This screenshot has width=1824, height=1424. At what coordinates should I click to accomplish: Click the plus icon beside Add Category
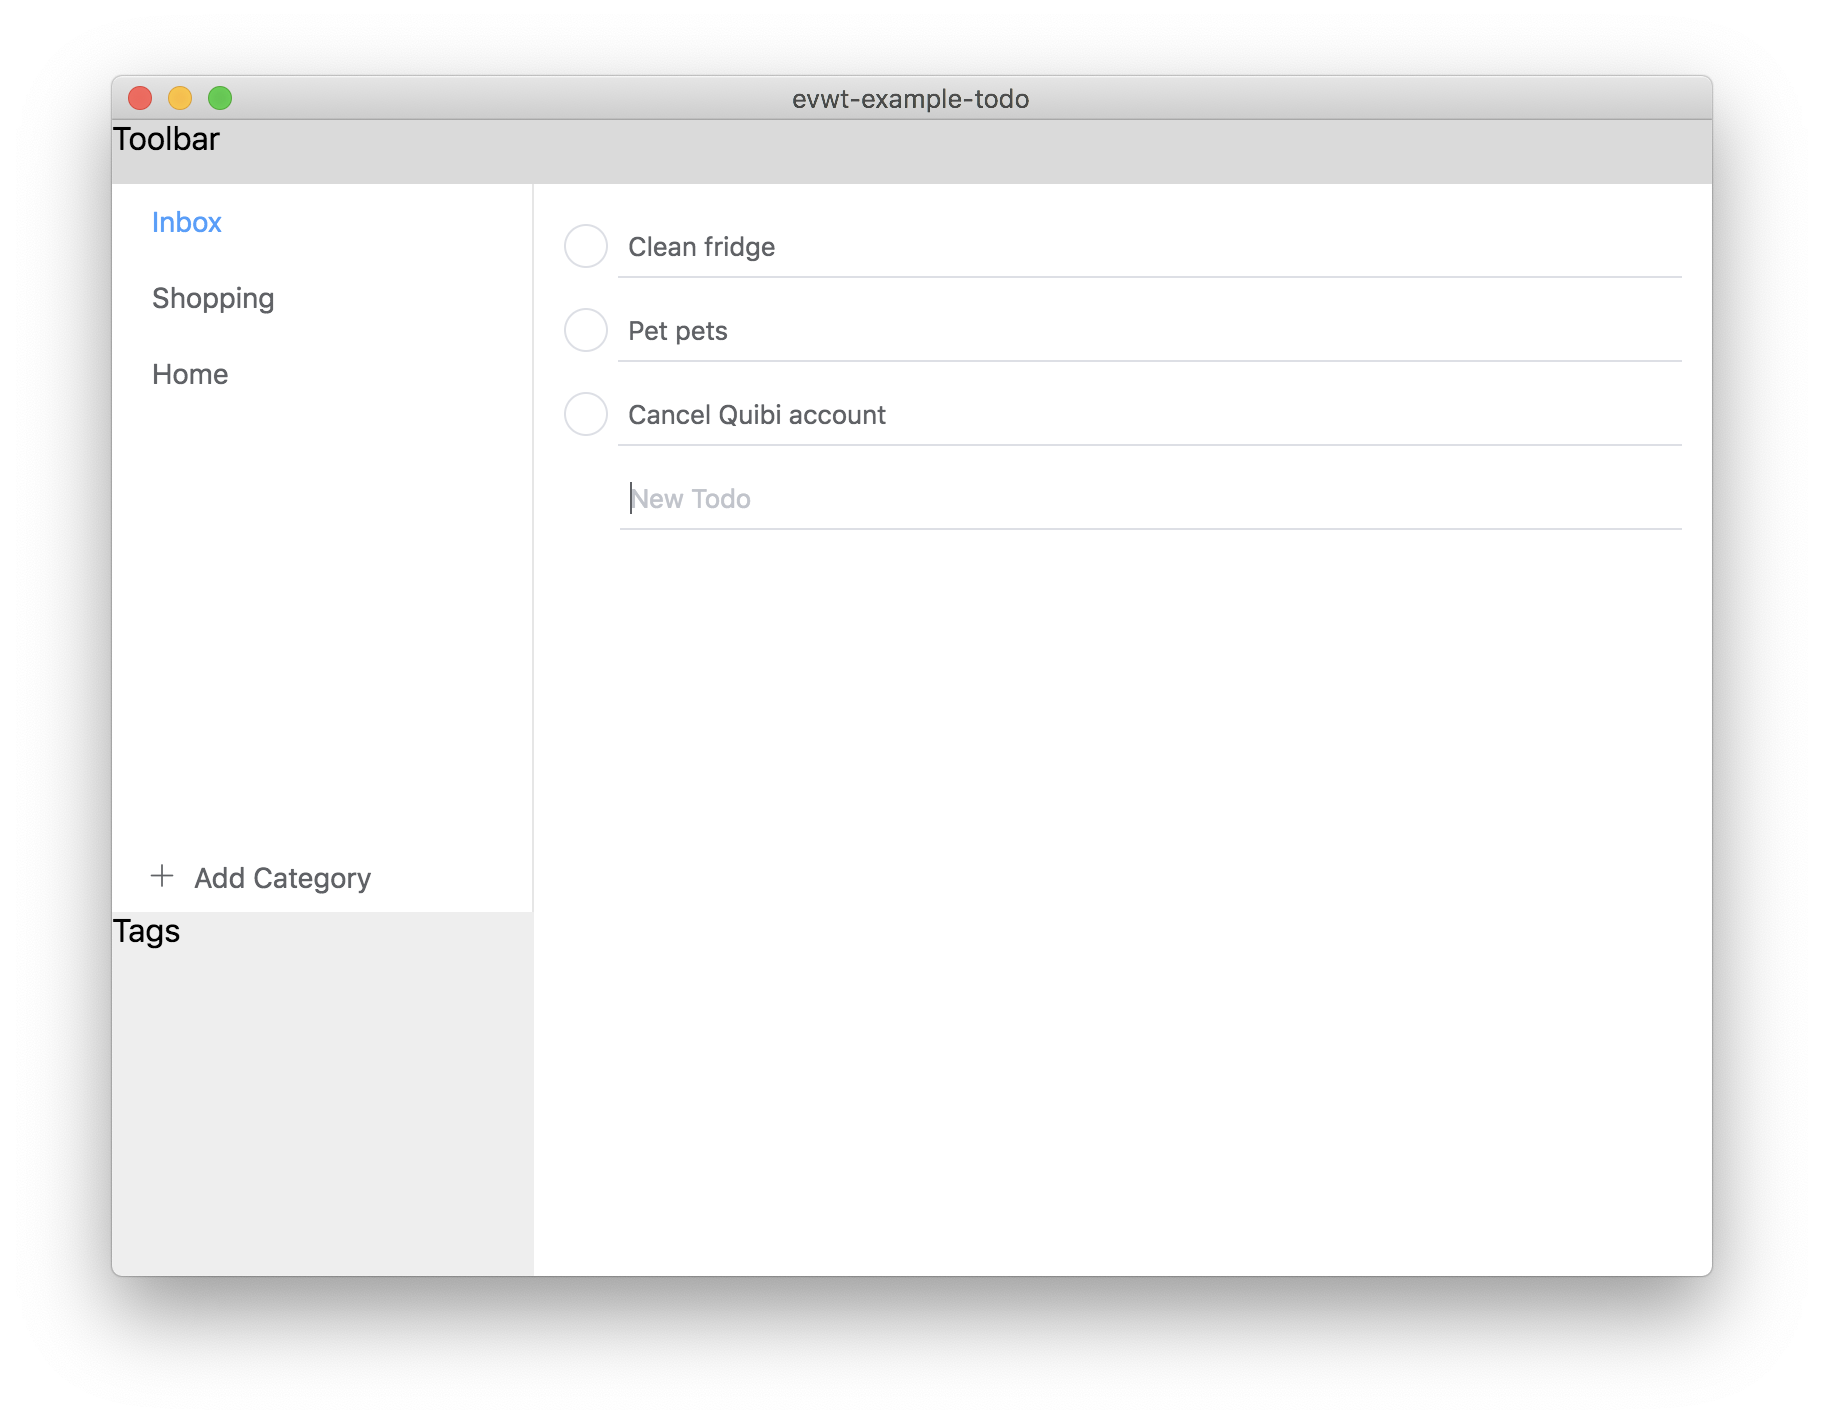(162, 876)
